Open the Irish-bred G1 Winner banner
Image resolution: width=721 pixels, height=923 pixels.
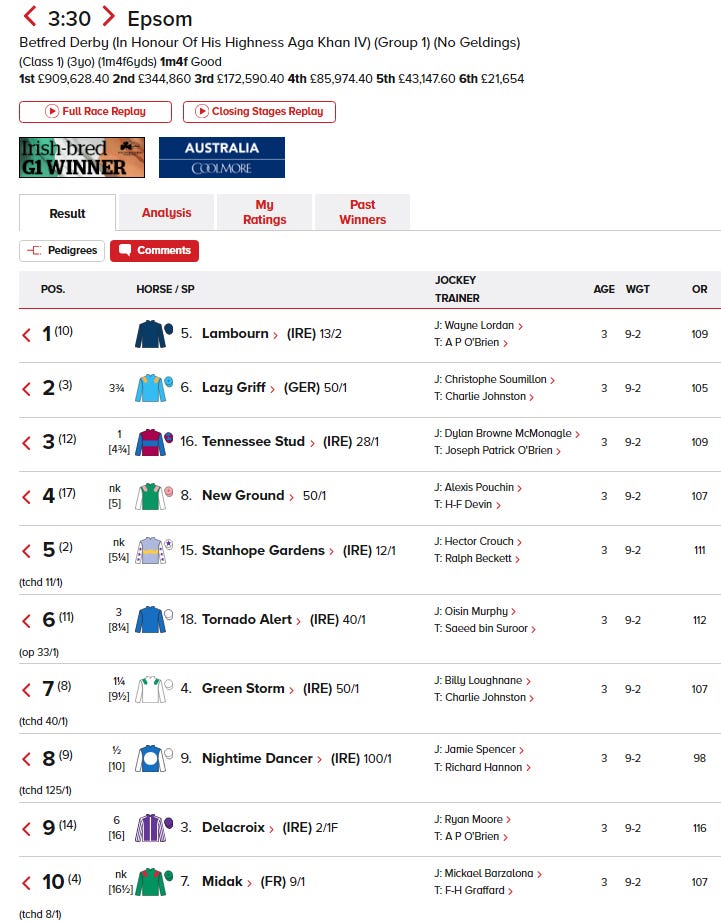tap(82, 157)
